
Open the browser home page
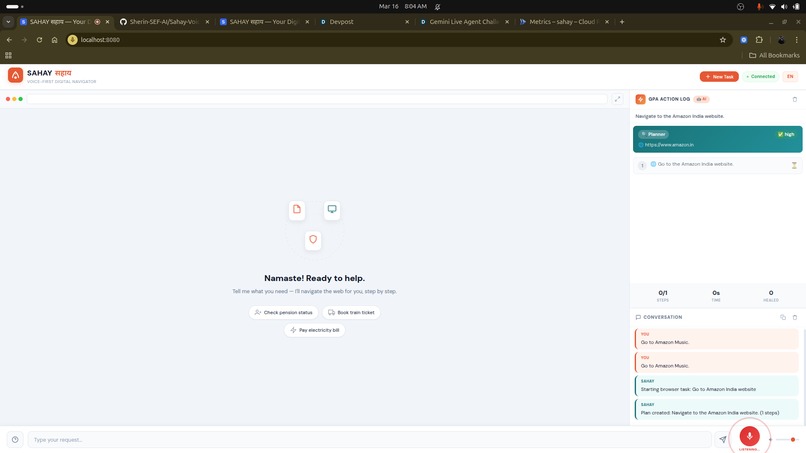pos(54,40)
